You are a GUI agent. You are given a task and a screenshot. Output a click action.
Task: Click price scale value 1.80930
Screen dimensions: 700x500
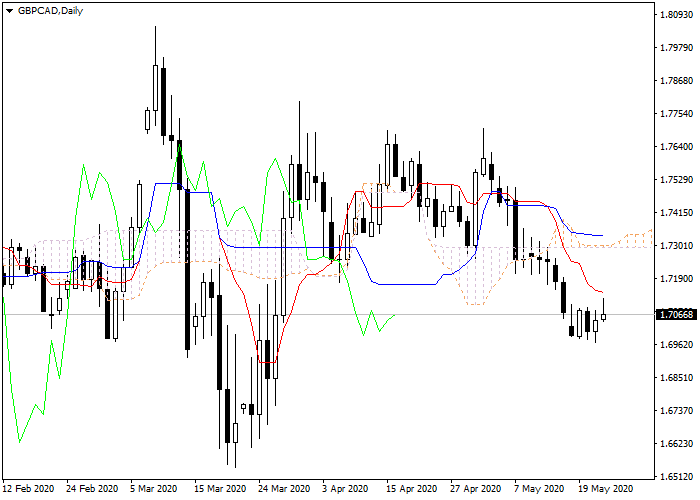[x=676, y=15]
